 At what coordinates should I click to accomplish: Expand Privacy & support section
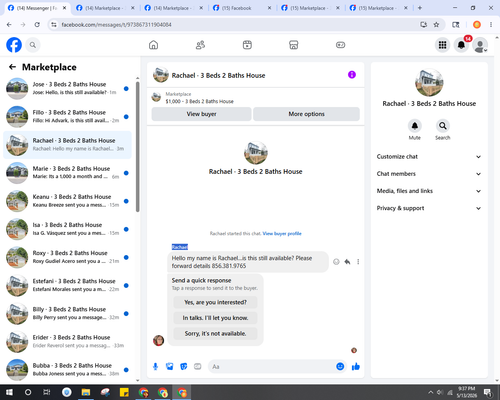pyautogui.click(x=429, y=208)
